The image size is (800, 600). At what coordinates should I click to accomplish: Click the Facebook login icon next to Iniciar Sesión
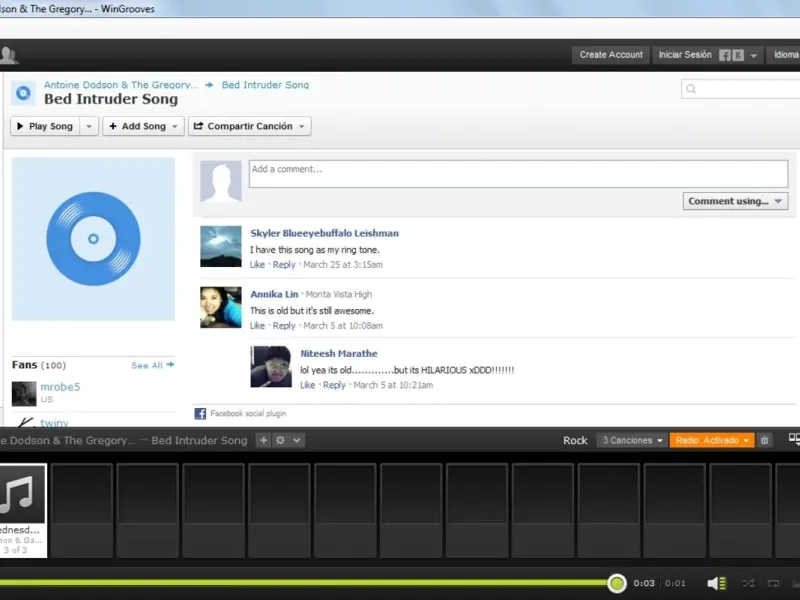pos(724,55)
